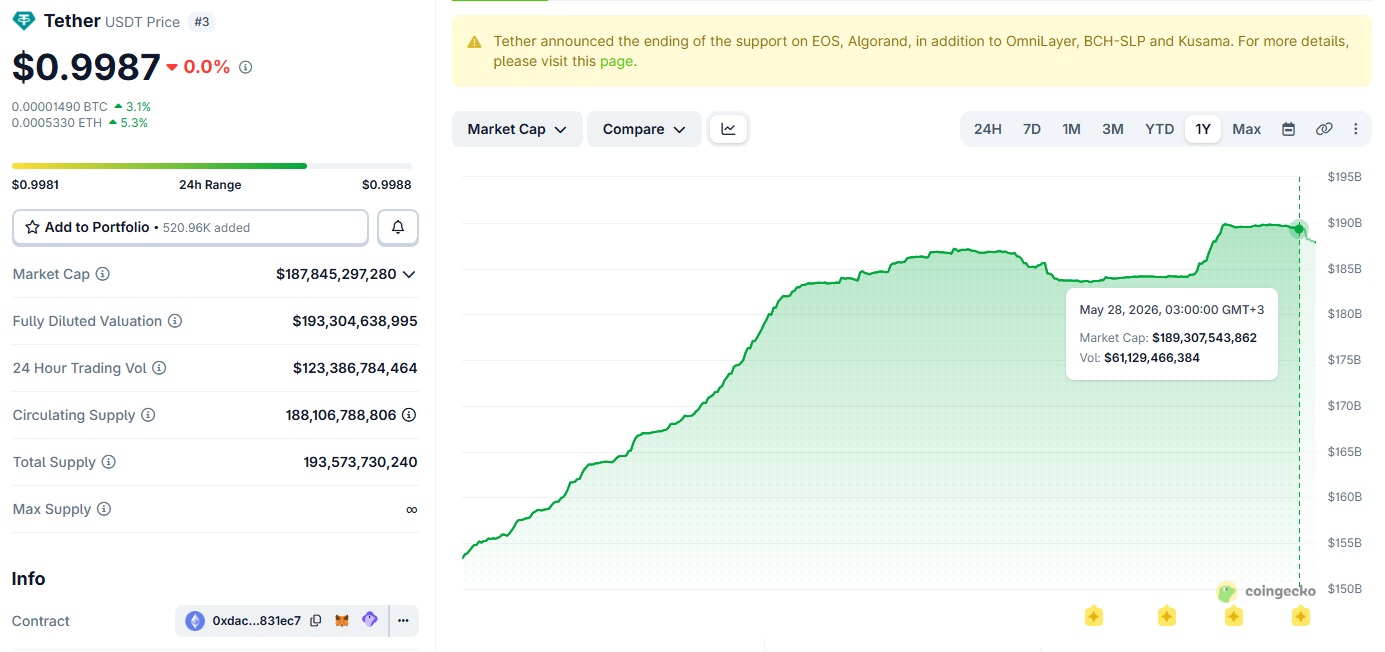Select the 1Y time range
1385x652 pixels.
click(x=1203, y=129)
